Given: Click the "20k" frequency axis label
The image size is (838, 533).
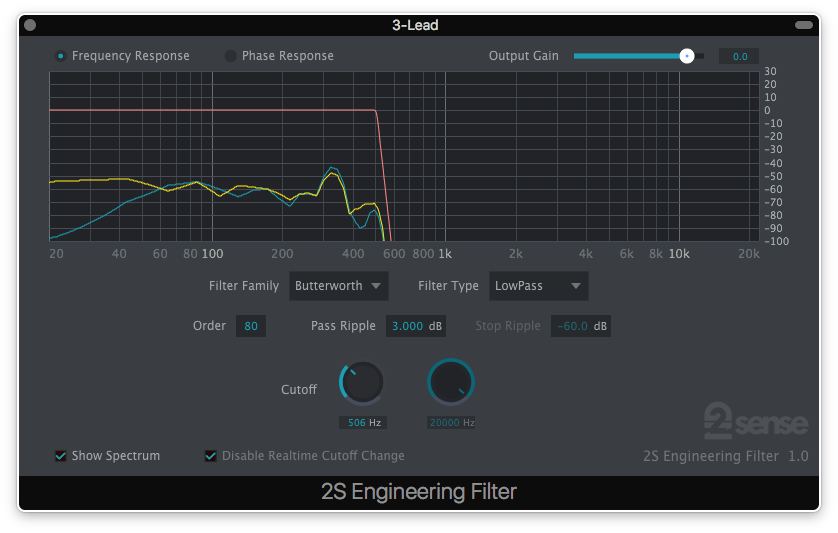Looking at the screenshot, I should (x=748, y=254).
